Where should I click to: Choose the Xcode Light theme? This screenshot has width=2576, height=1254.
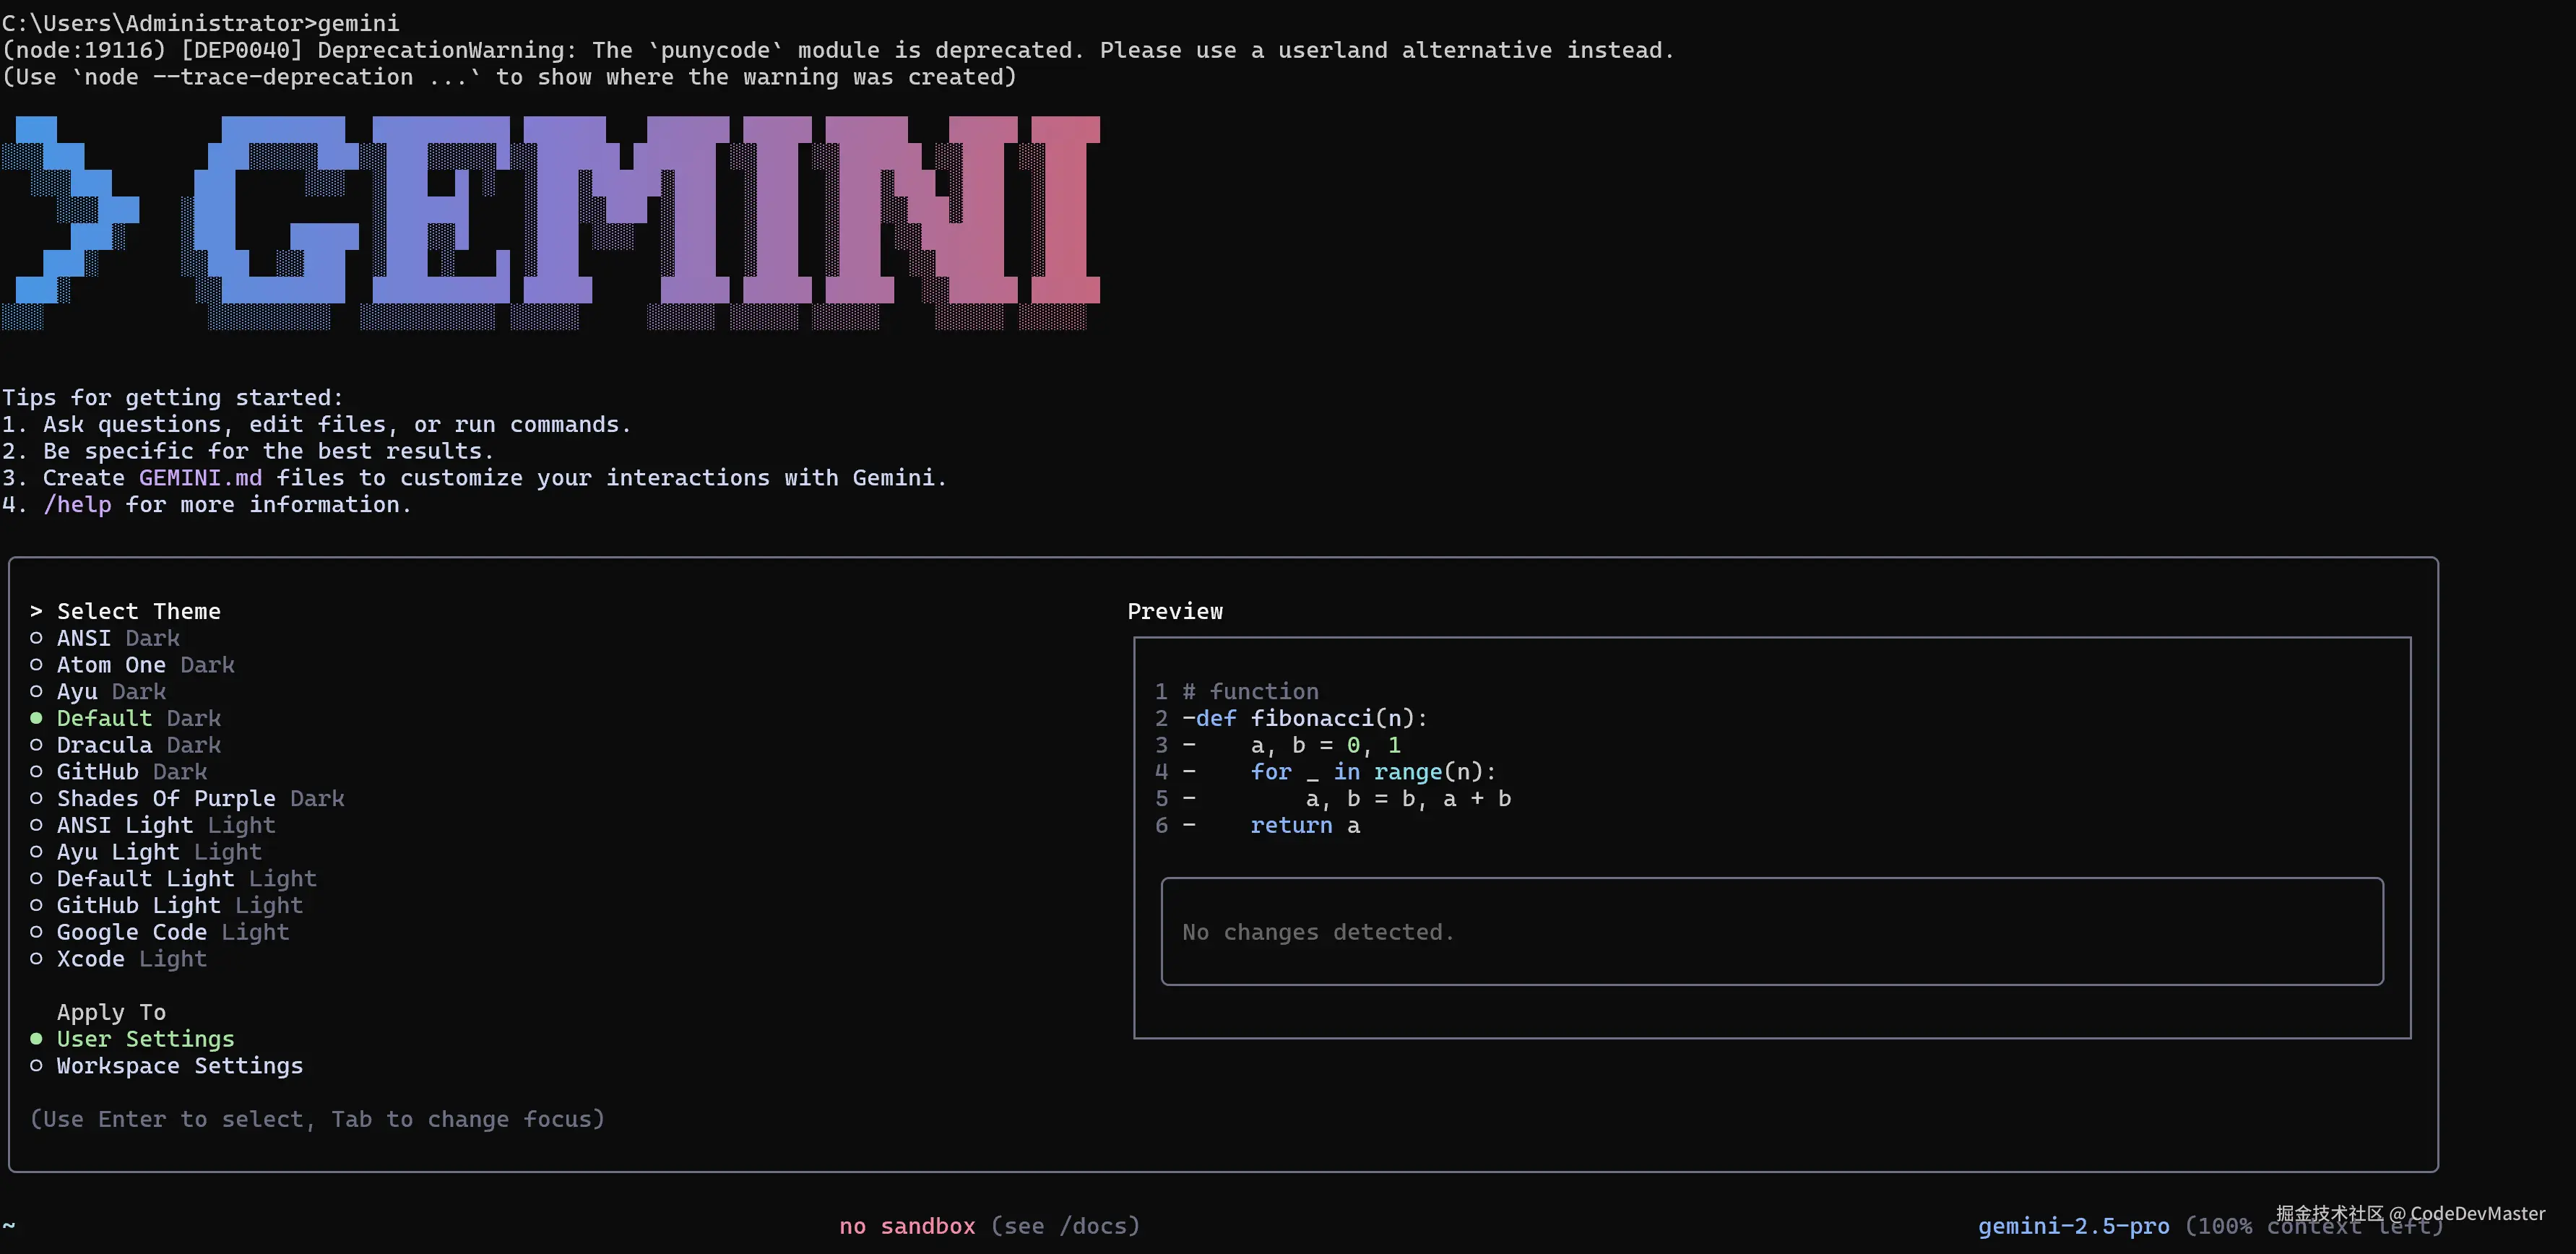(x=118, y=959)
